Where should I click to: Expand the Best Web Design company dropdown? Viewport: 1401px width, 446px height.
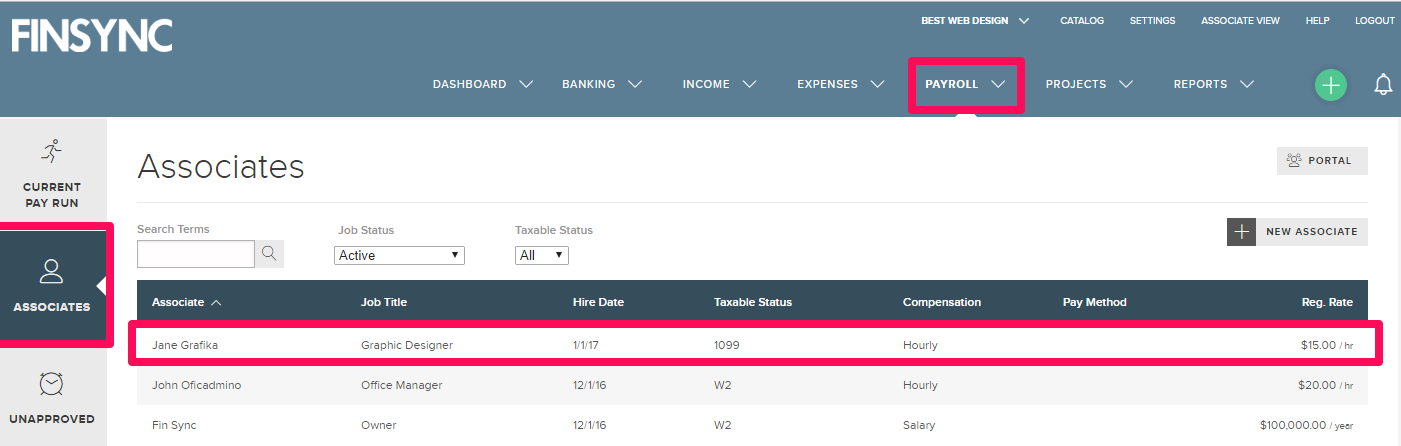(975, 20)
